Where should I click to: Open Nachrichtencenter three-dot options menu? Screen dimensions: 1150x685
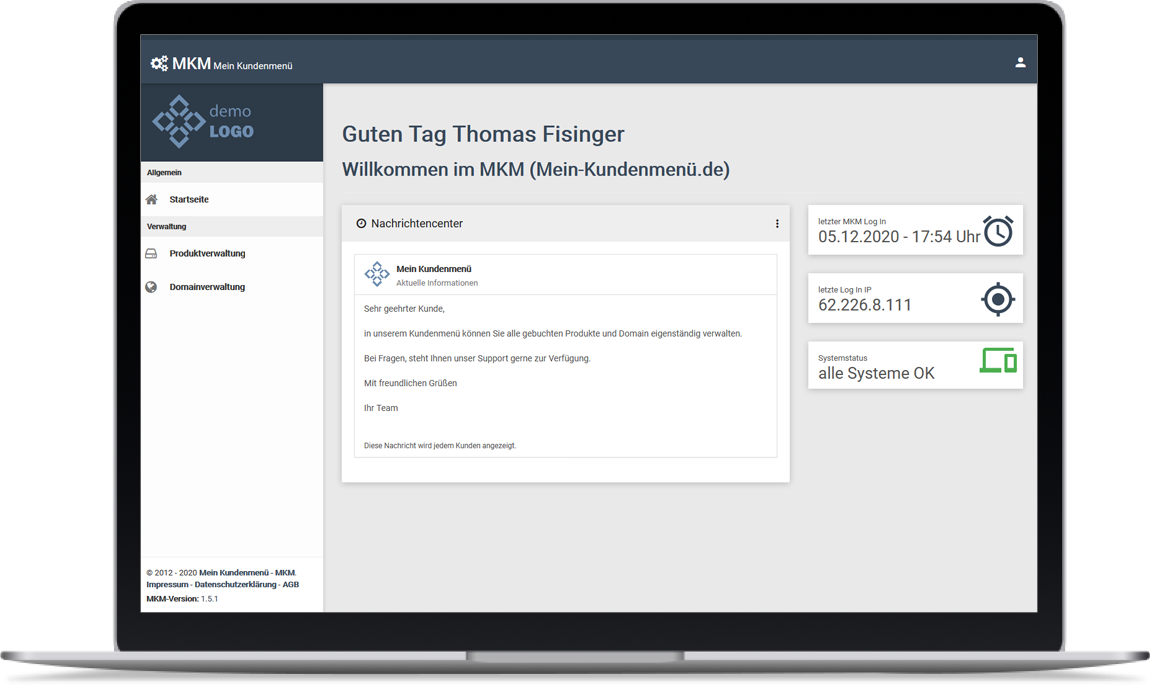tap(777, 224)
